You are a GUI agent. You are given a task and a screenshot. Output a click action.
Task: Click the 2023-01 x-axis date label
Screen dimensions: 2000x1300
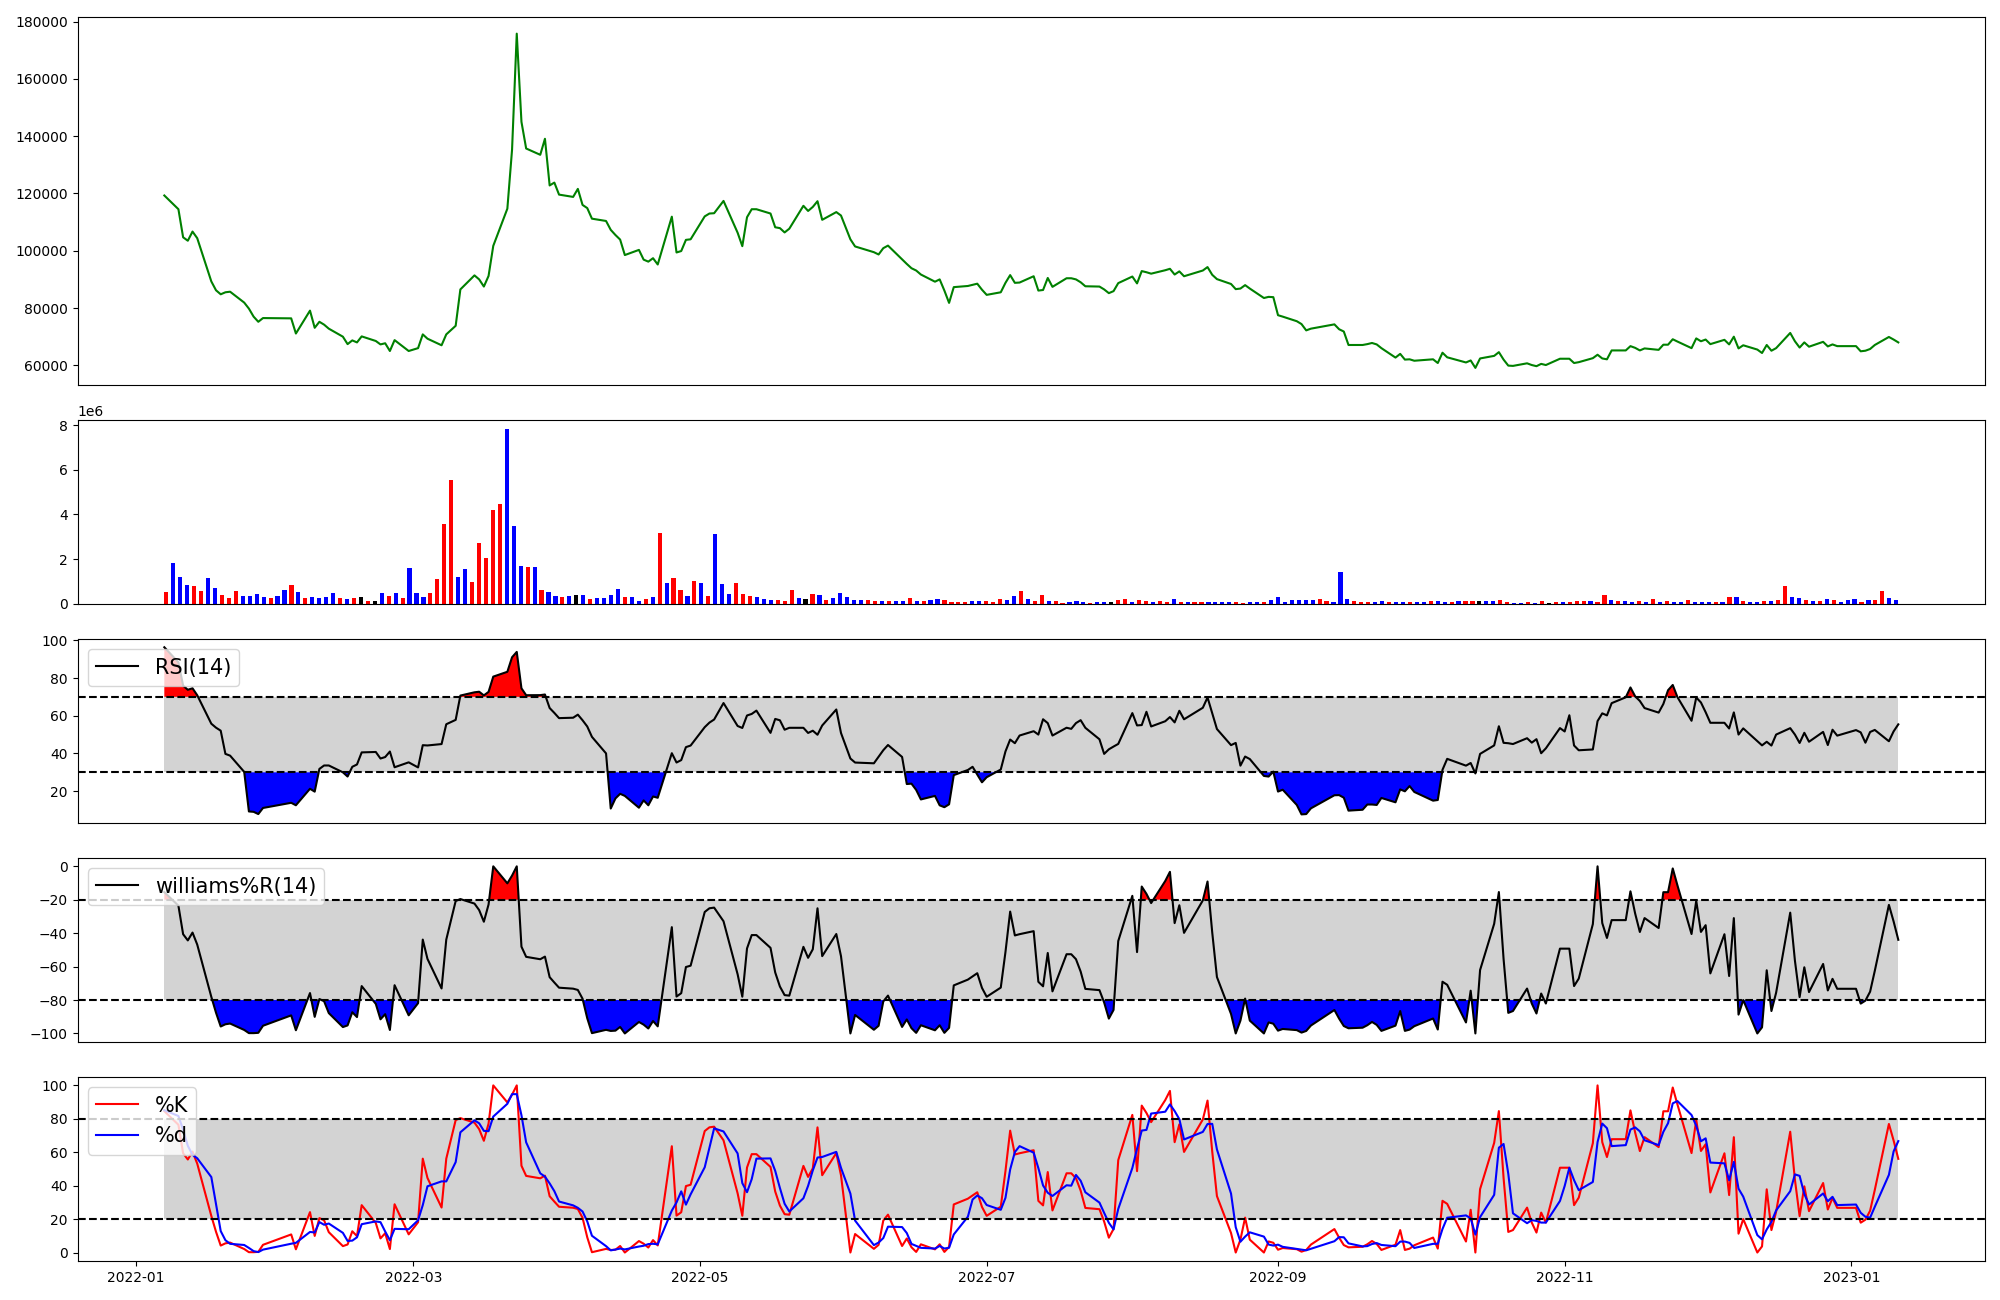coord(1852,1277)
